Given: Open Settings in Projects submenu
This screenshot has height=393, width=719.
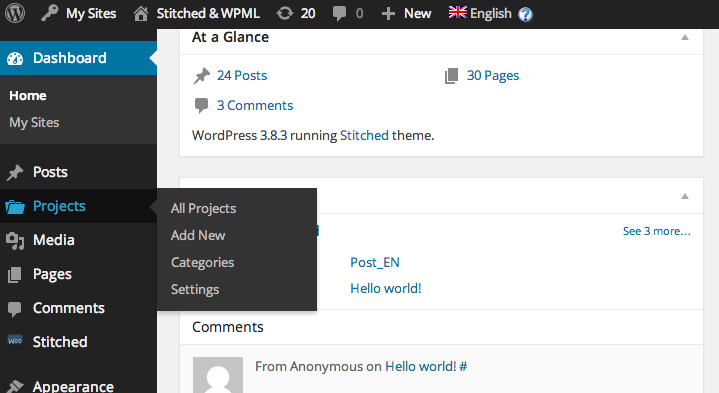Looking at the screenshot, I should [x=195, y=289].
